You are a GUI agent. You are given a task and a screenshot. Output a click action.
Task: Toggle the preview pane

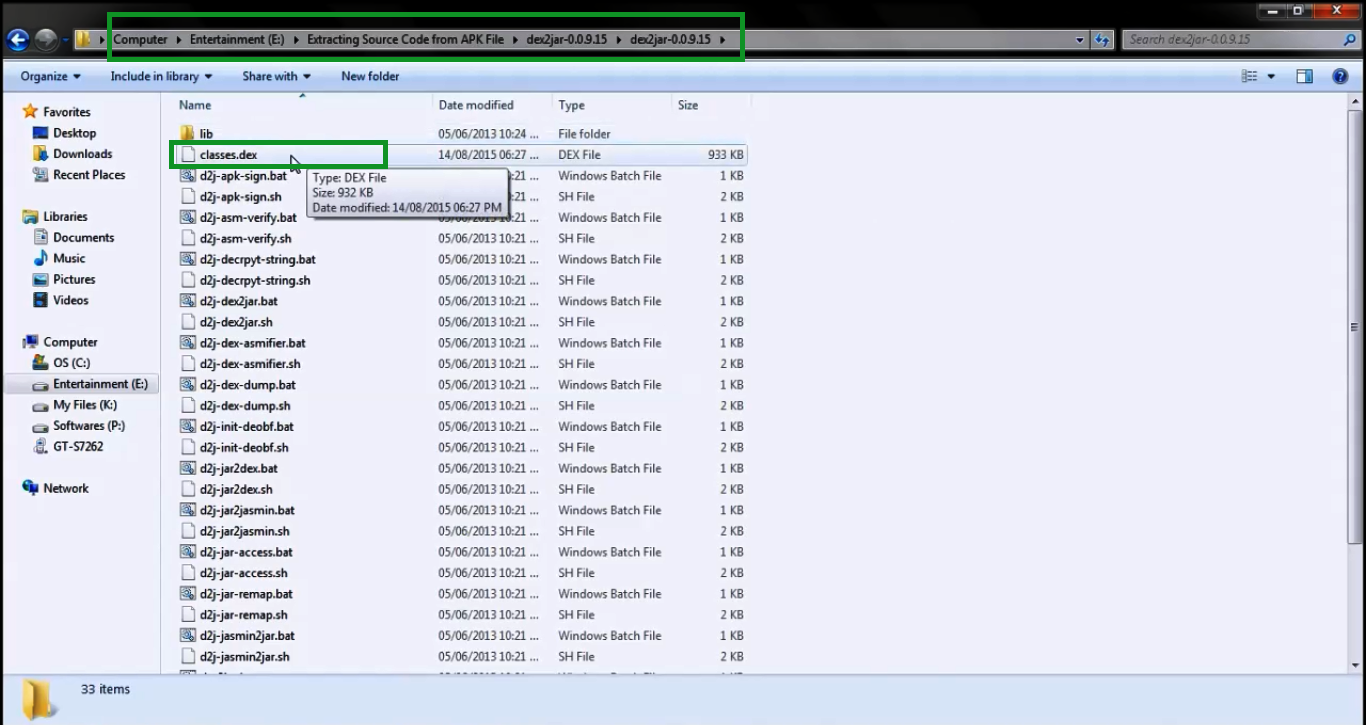(1305, 75)
